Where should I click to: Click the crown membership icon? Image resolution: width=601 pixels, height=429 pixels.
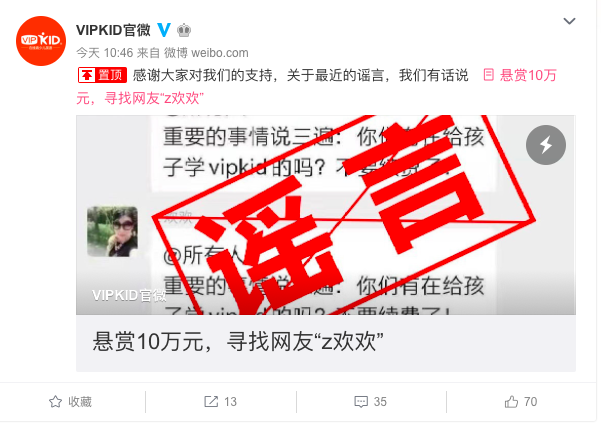click(184, 30)
